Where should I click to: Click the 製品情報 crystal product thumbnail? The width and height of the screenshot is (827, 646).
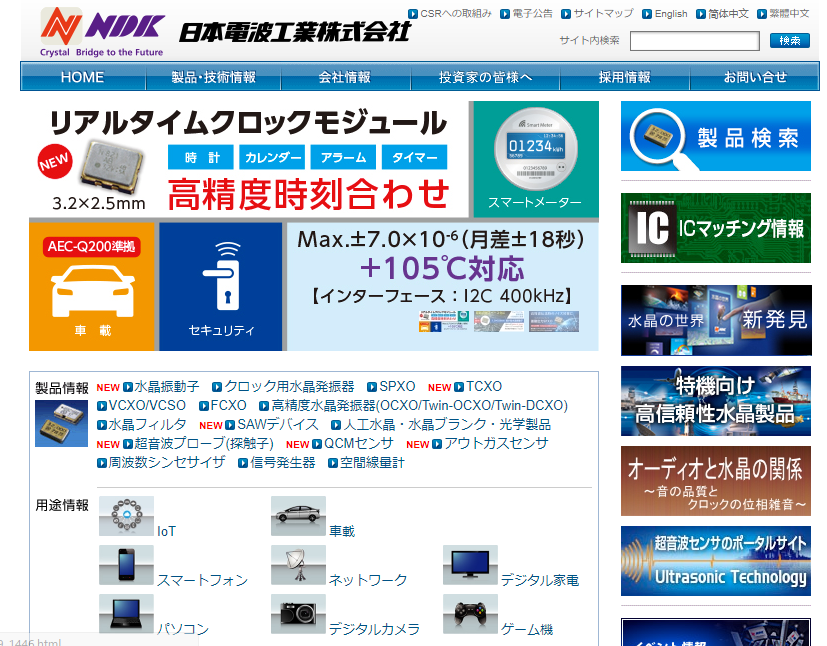pos(61,423)
